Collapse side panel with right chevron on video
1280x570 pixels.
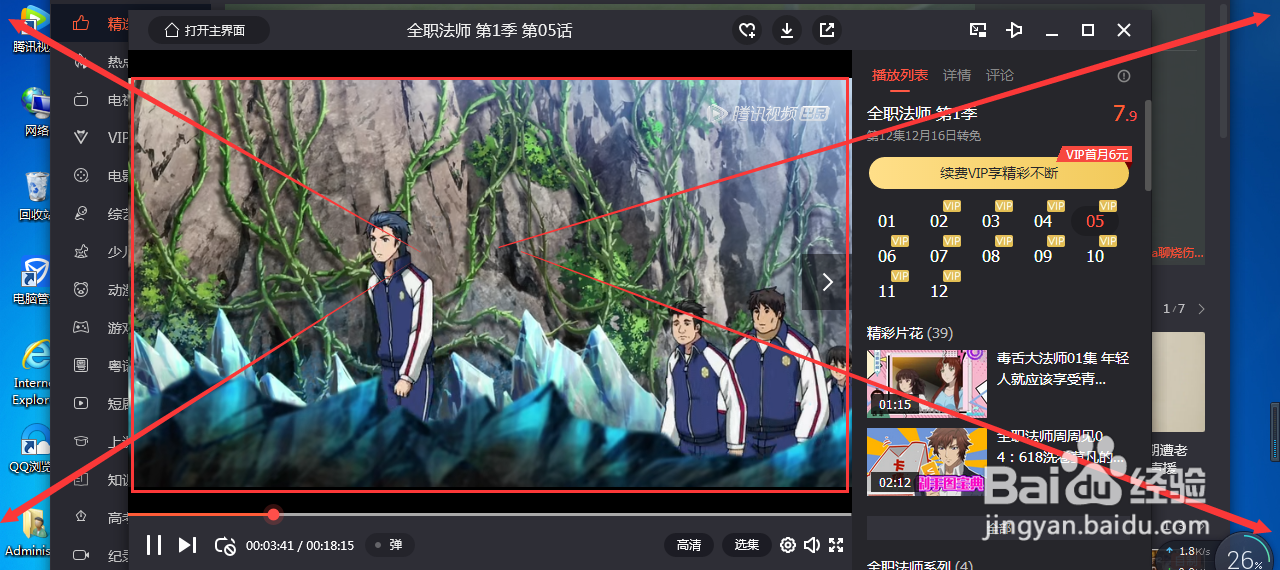827,282
